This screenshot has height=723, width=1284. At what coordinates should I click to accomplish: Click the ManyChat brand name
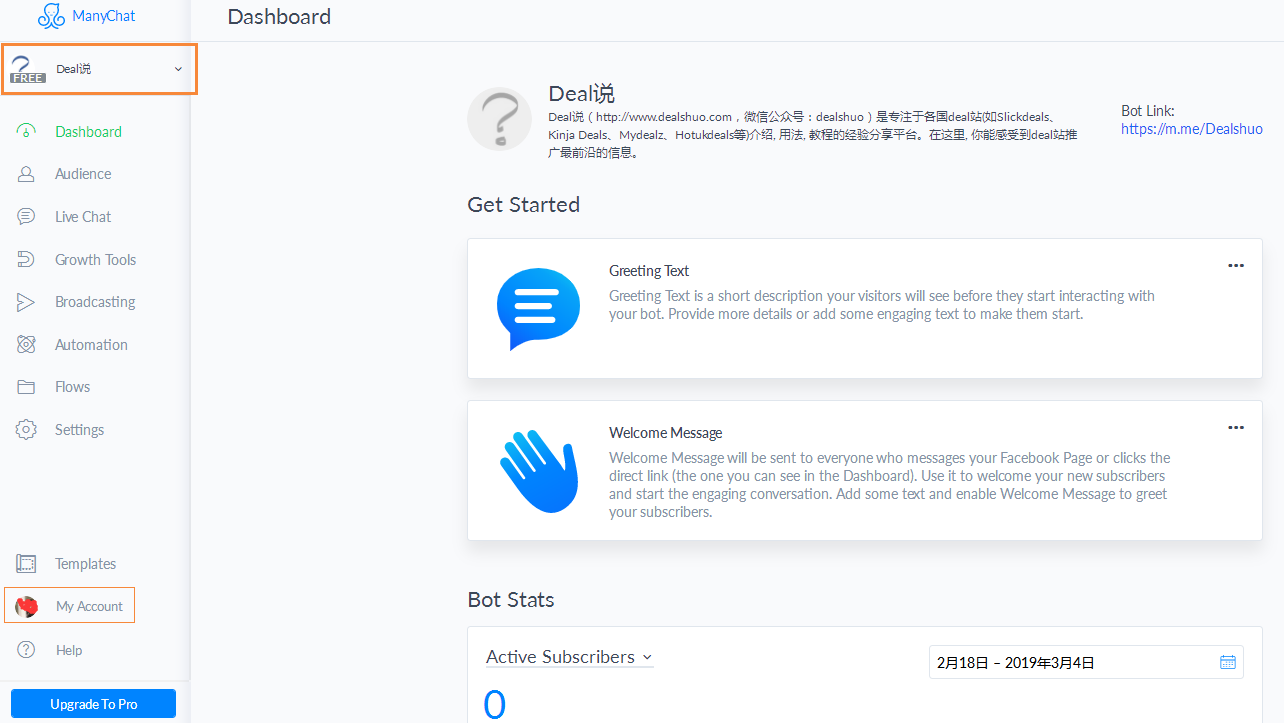[x=104, y=16]
